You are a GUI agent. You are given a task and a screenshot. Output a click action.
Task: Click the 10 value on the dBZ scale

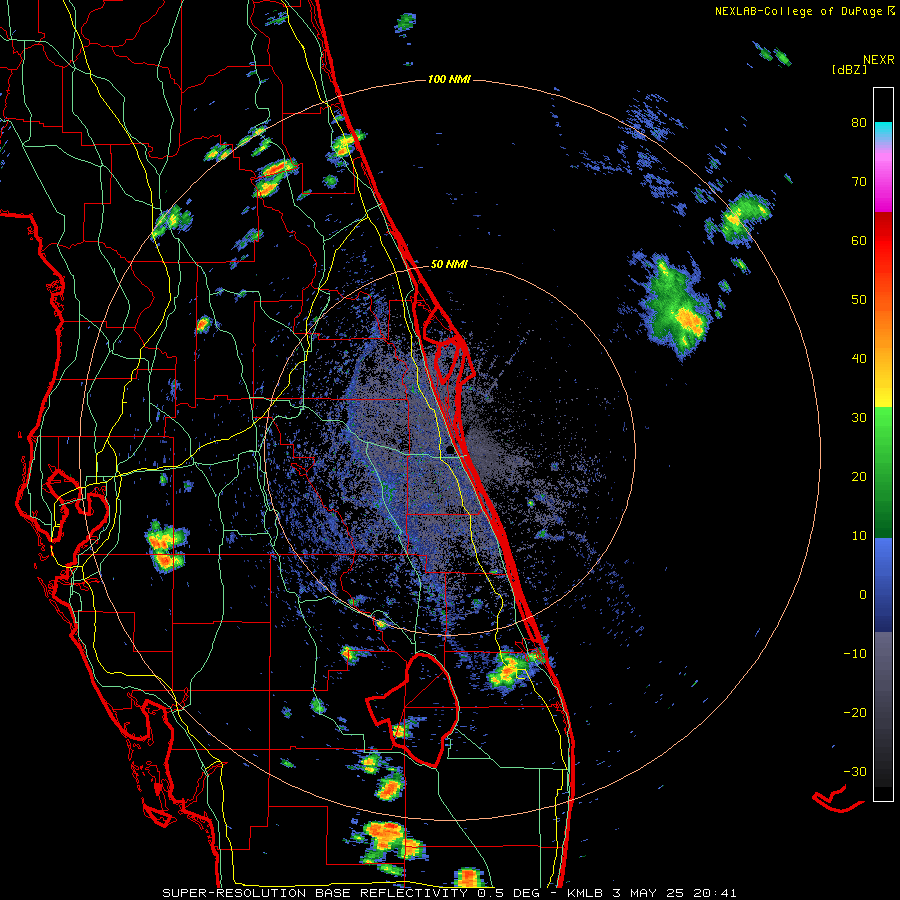pos(859,536)
